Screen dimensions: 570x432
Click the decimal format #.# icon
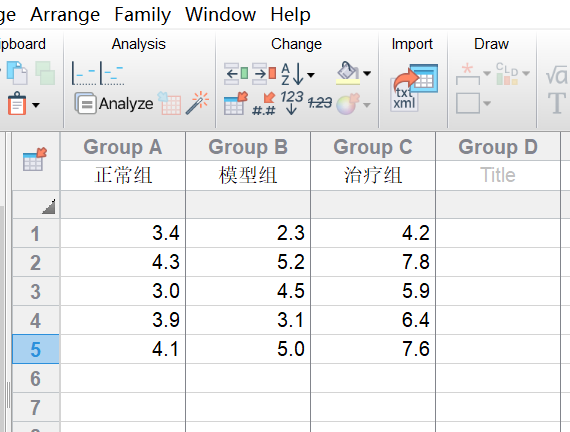(x=264, y=104)
